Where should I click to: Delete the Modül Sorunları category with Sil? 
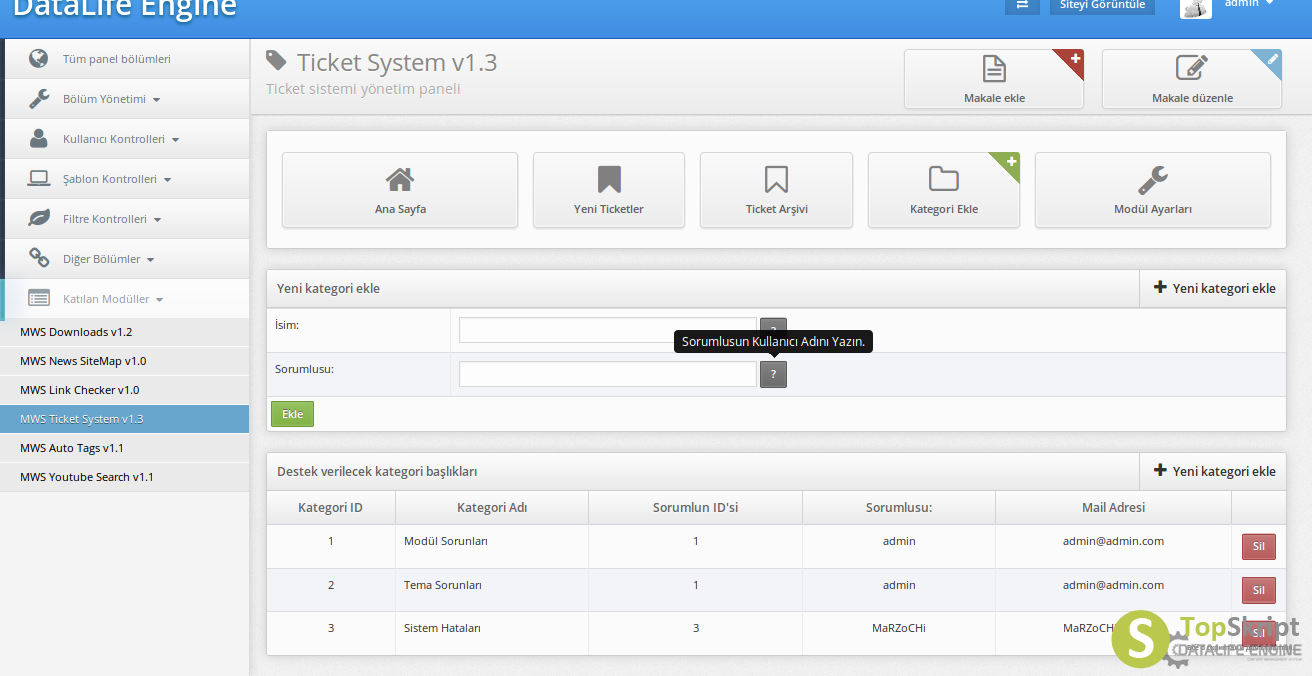(x=1258, y=547)
